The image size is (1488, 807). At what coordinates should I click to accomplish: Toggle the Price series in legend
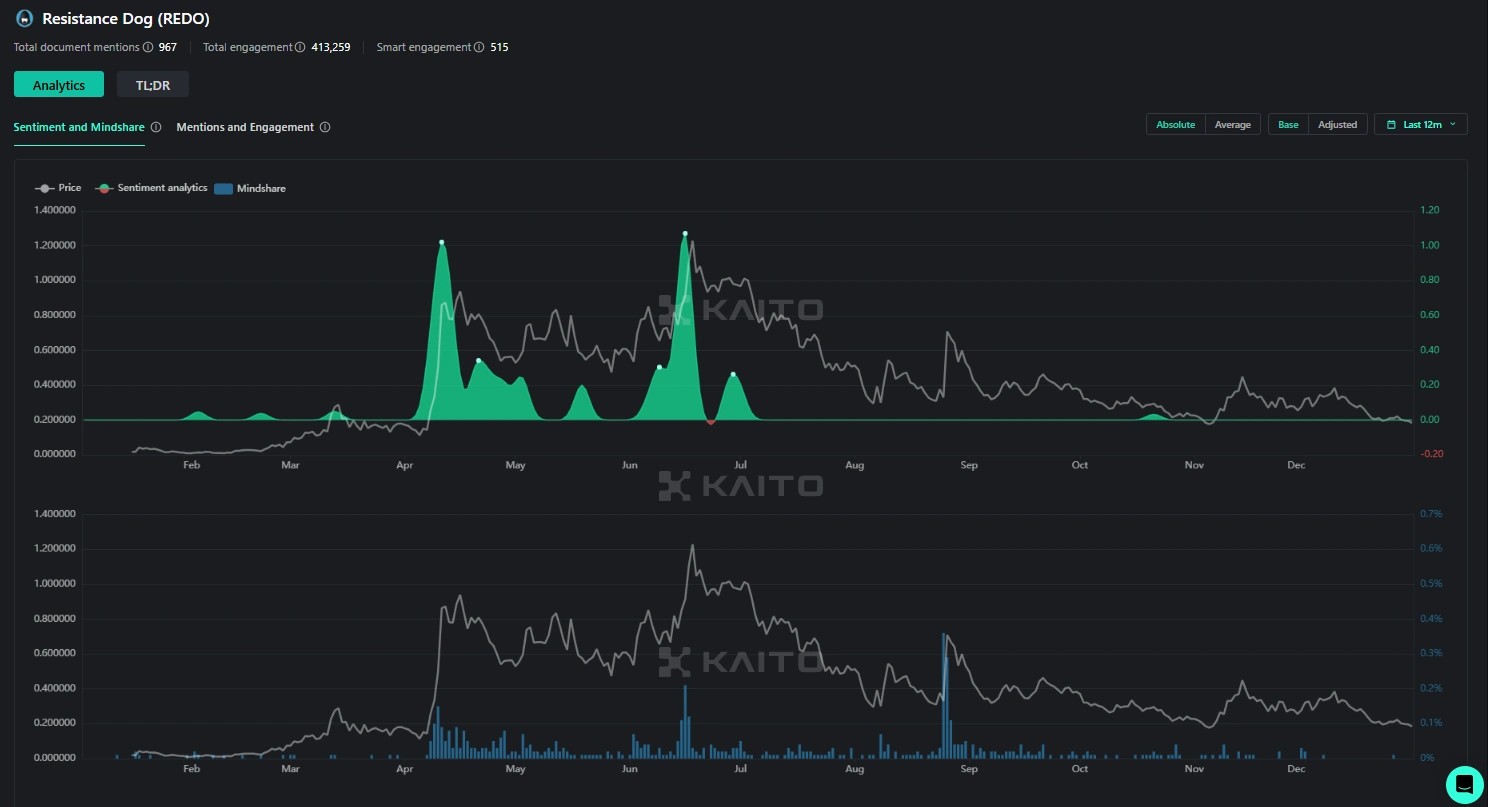coord(58,188)
